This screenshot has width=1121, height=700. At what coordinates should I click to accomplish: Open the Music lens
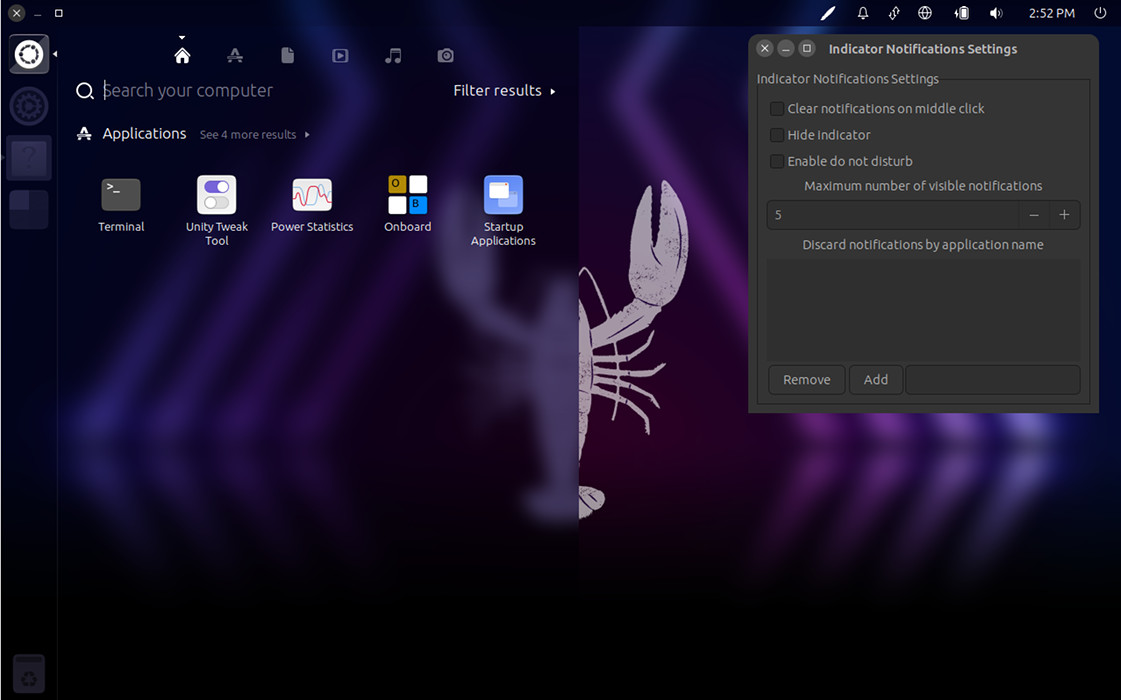tap(392, 55)
